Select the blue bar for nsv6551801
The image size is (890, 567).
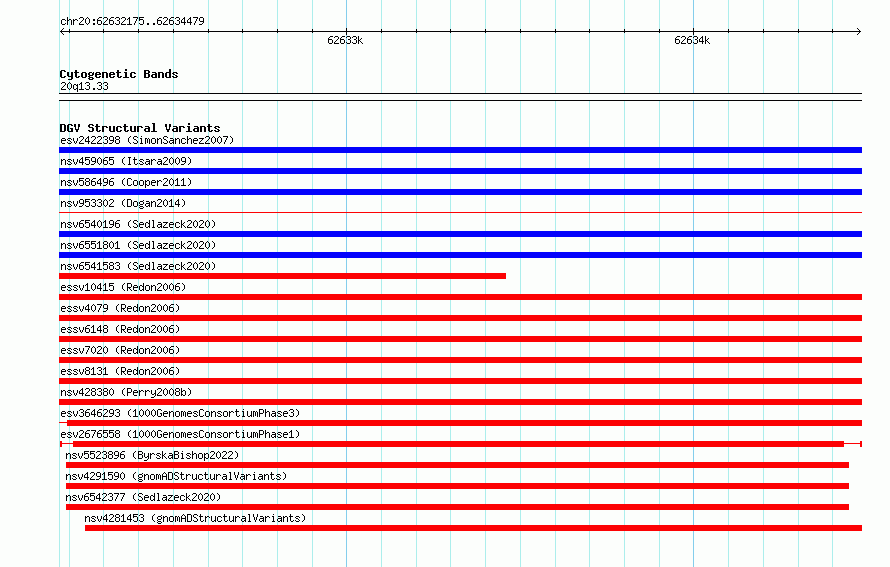point(460,255)
